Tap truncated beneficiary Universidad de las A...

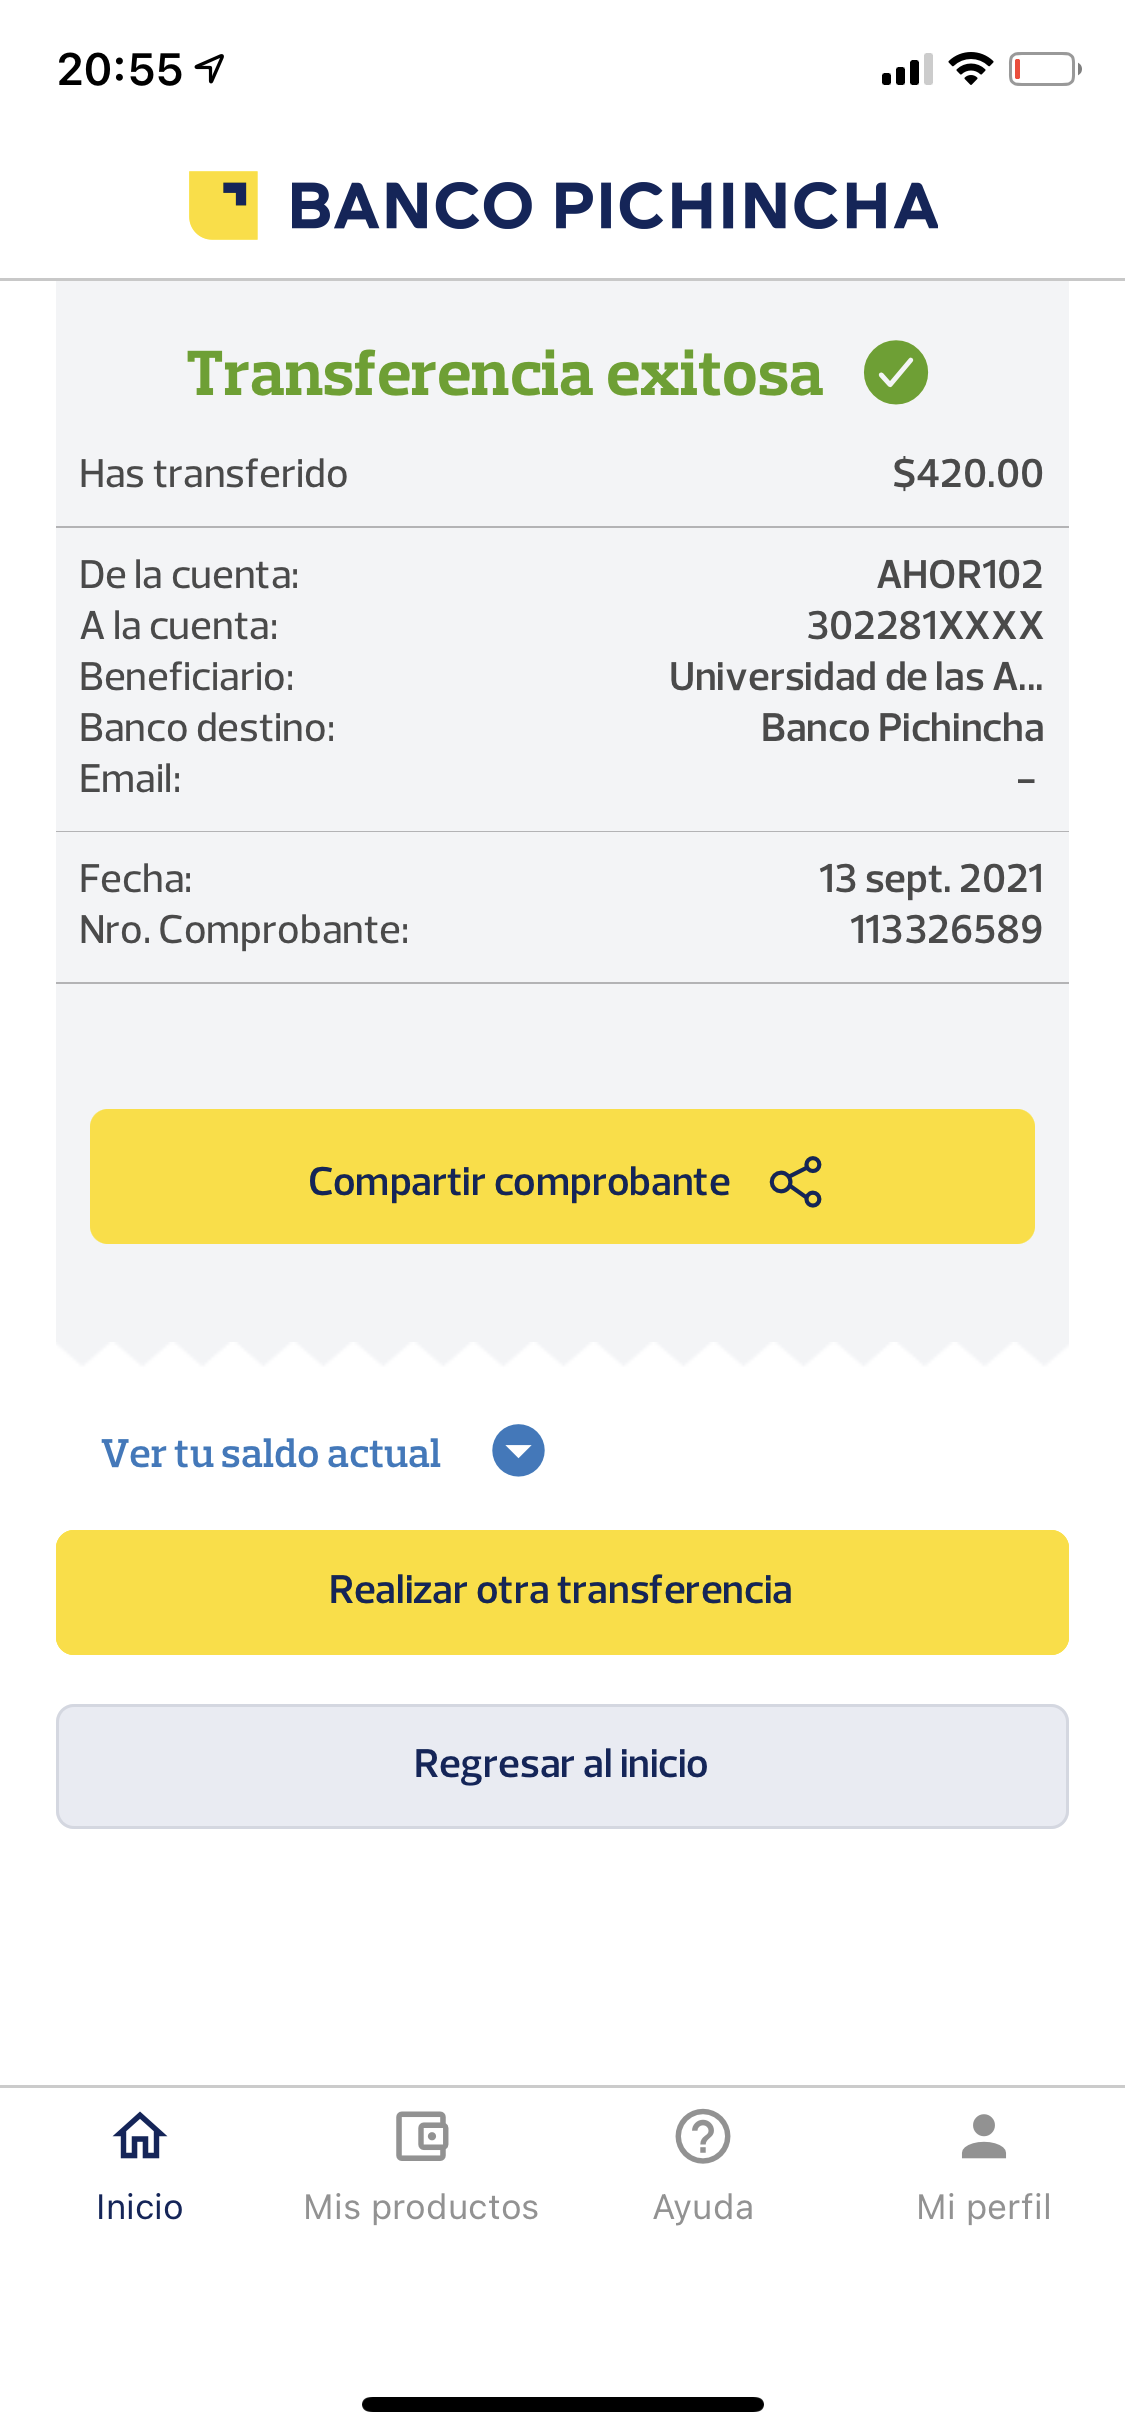(x=855, y=677)
